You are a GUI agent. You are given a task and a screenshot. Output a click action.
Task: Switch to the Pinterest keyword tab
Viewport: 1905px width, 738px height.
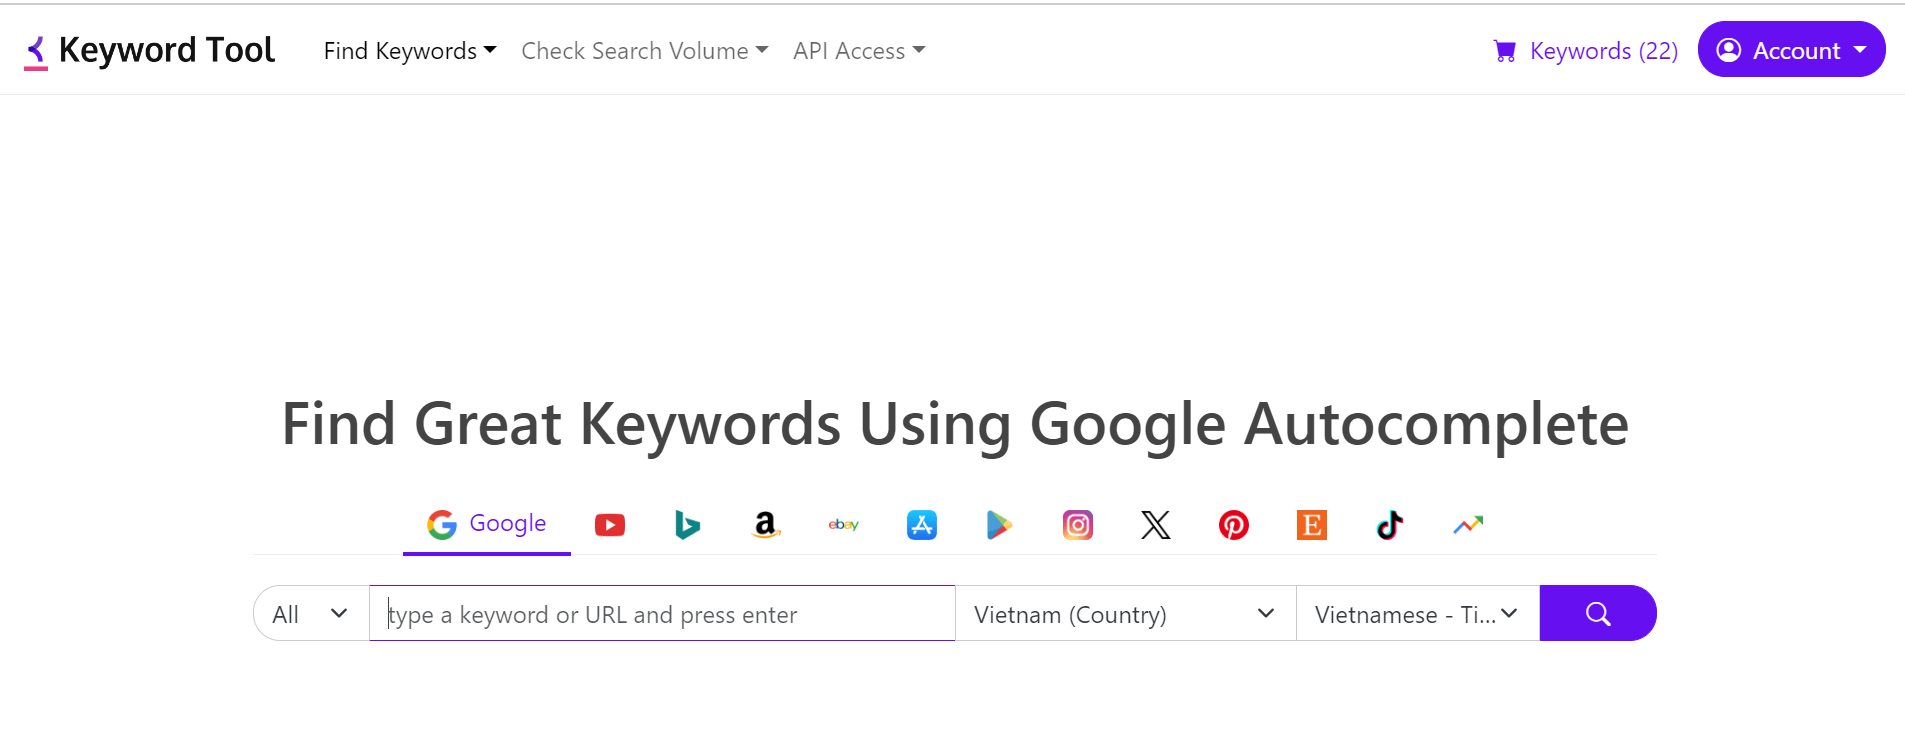click(1233, 525)
